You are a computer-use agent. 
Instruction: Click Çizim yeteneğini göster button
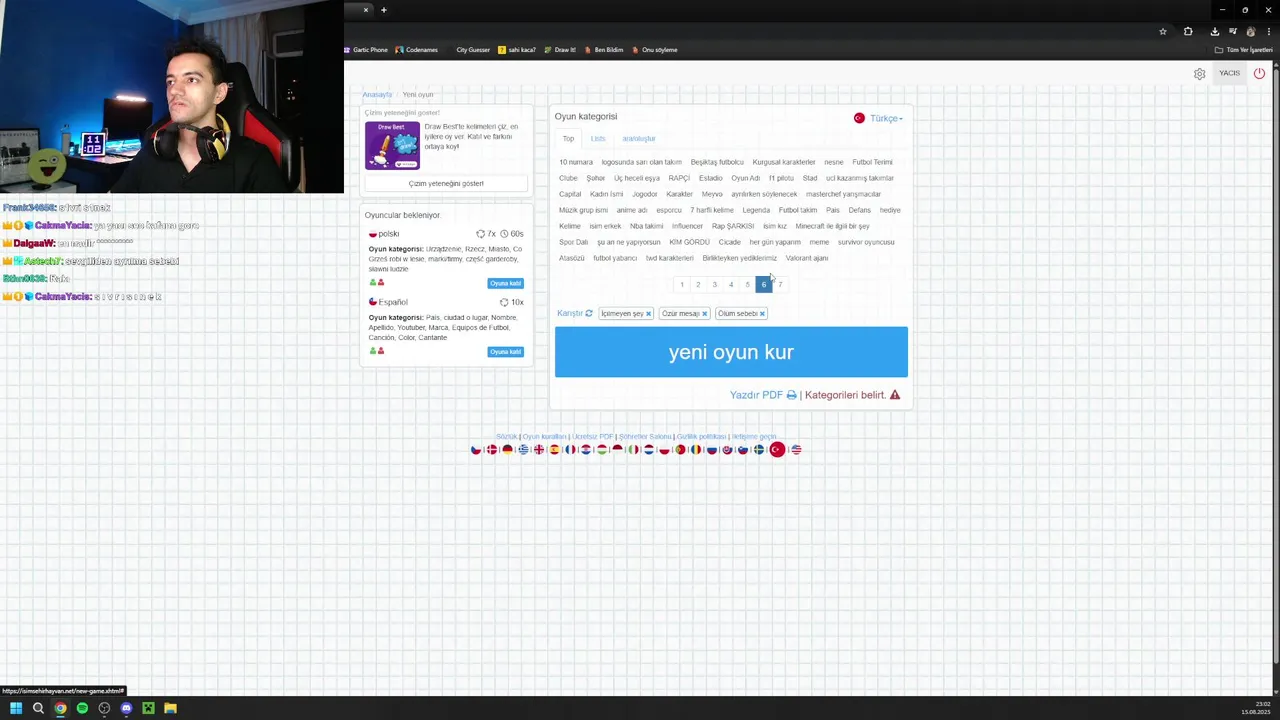(446, 184)
